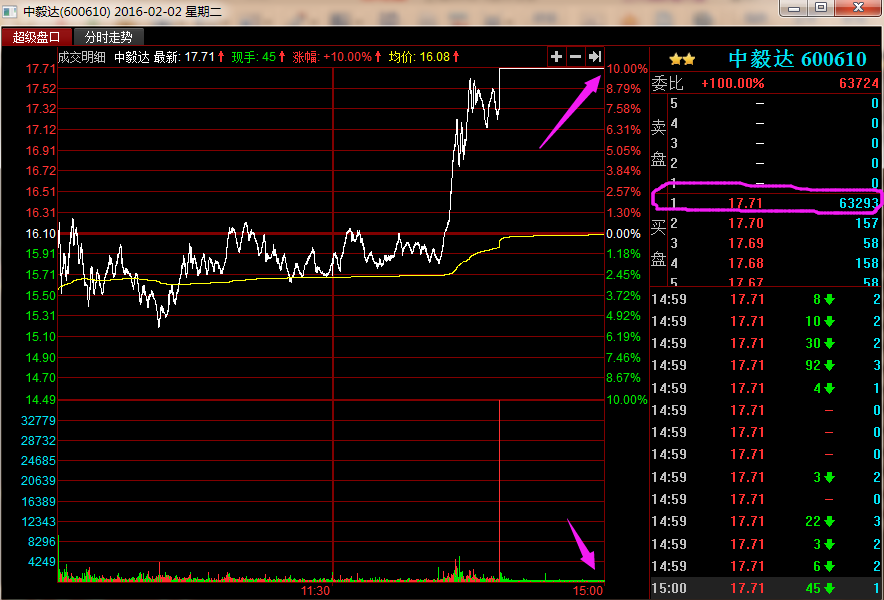
Task: Select buy level 1 order at 17.71
Action: point(766,203)
